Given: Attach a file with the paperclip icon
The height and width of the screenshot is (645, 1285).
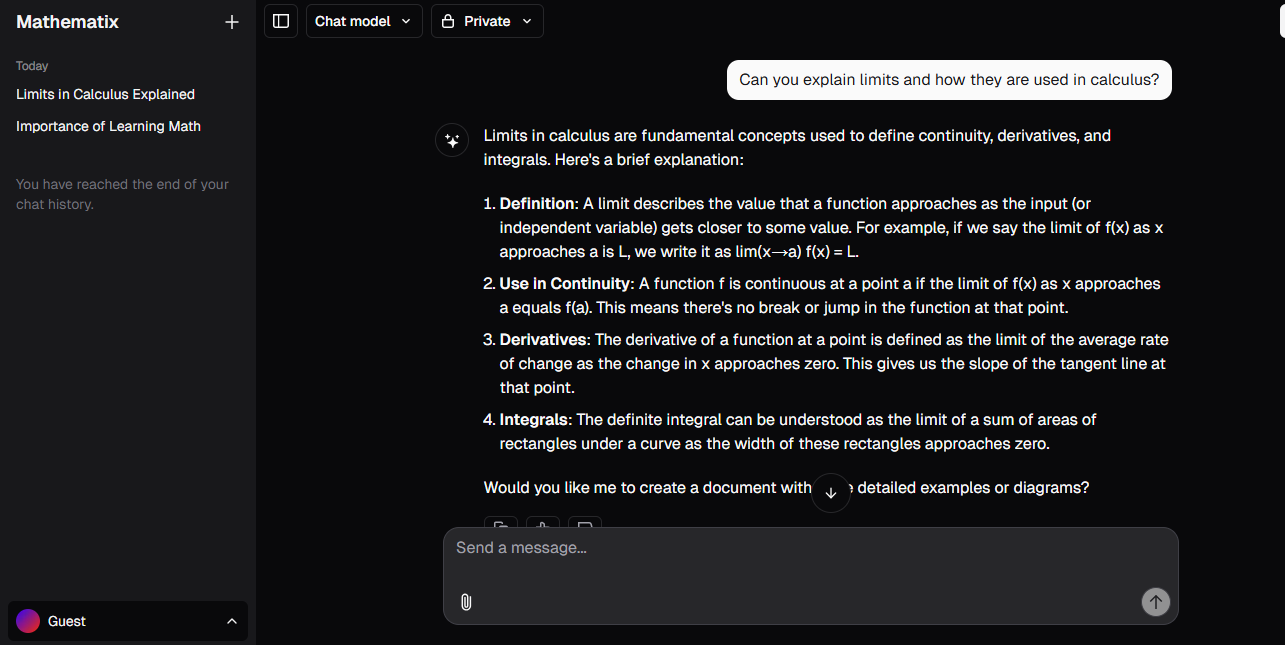Looking at the screenshot, I should 466,602.
